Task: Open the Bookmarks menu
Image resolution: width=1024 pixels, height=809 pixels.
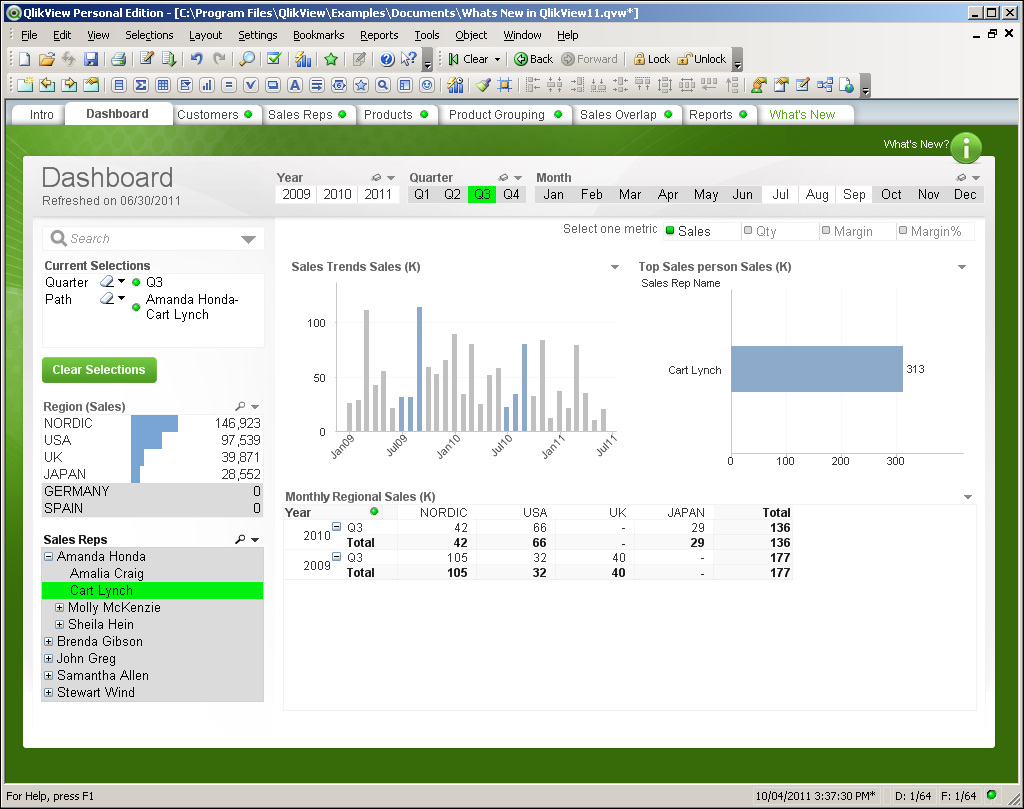Action: pyautogui.click(x=318, y=35)
